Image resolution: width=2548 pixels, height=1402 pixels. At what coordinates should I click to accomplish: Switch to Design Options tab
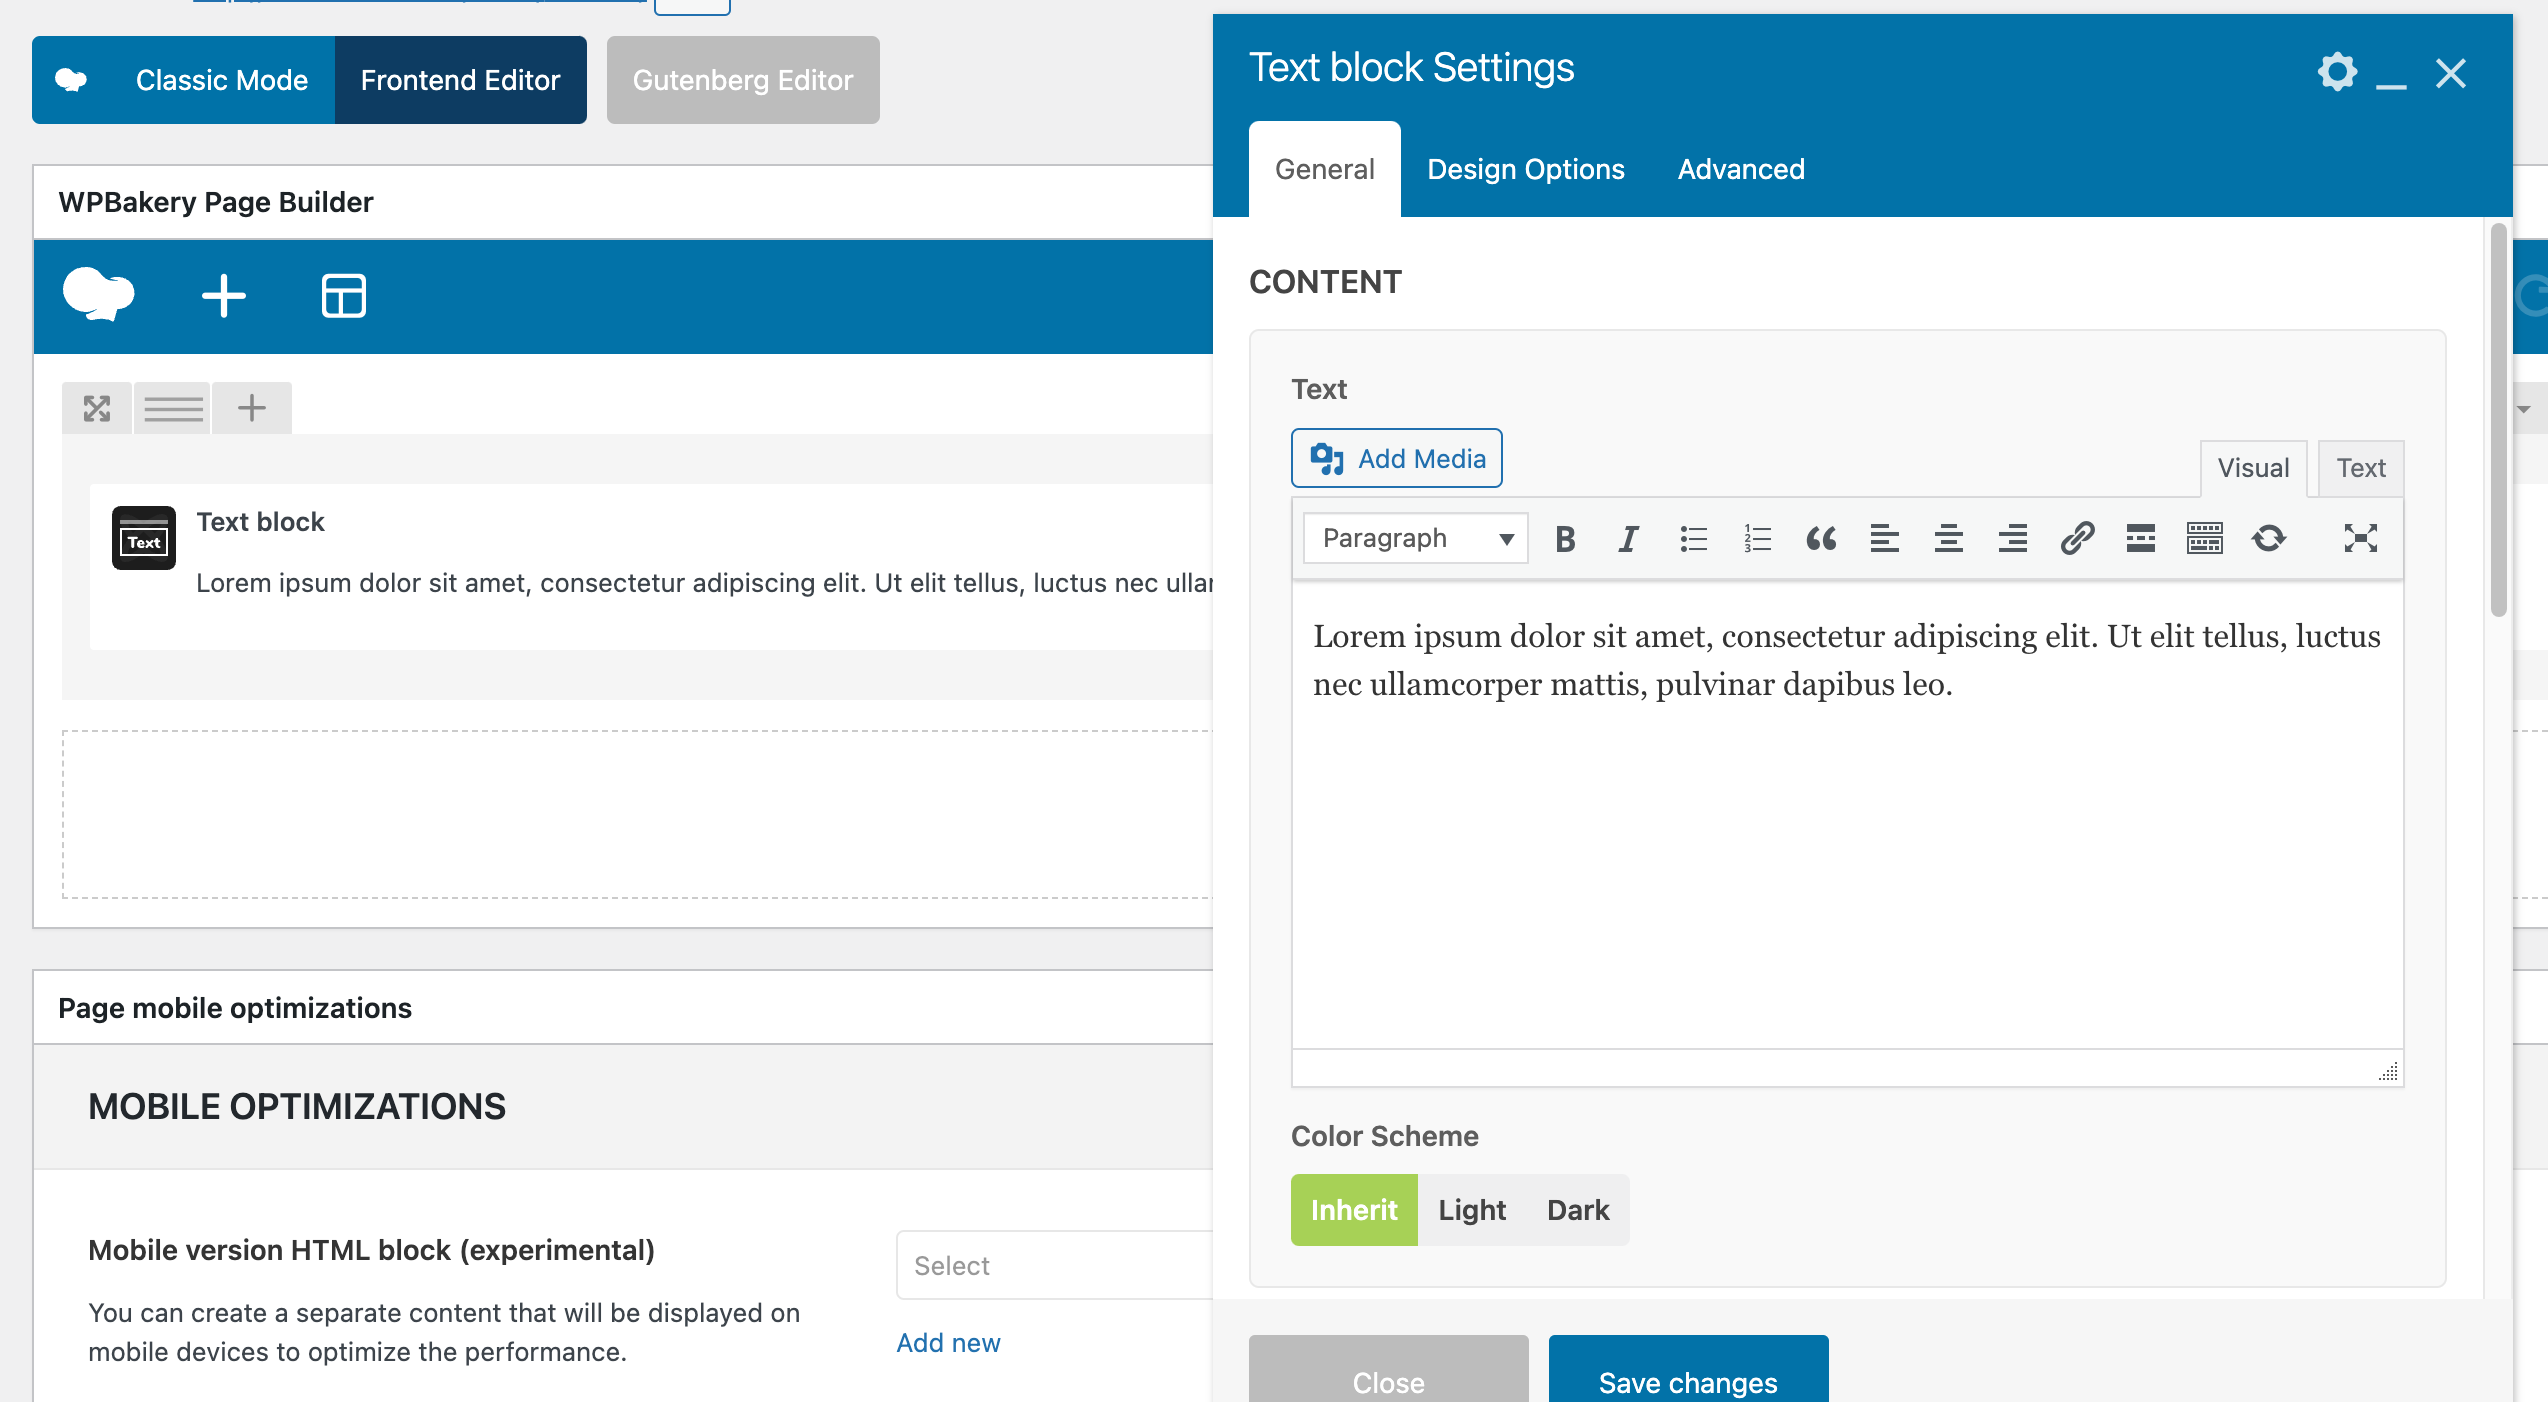coord(1526,169)
